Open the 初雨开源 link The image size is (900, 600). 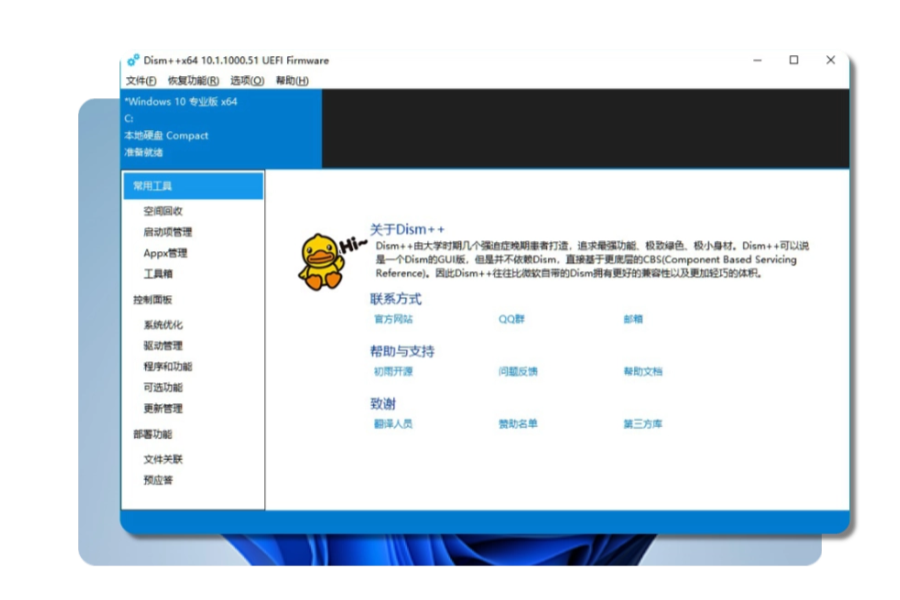click(x=393, y=371)
